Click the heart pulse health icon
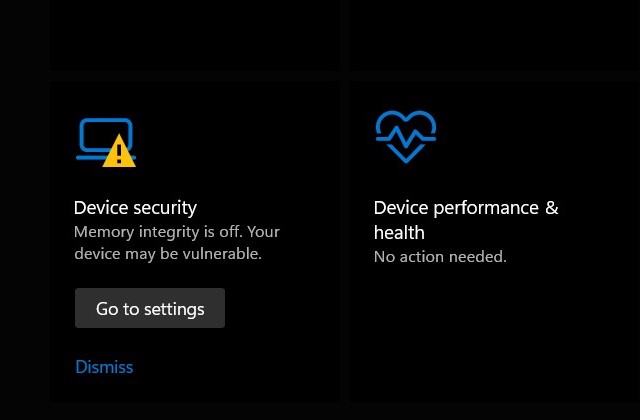This screenshot has height=420, width=640. coord(406,137)
